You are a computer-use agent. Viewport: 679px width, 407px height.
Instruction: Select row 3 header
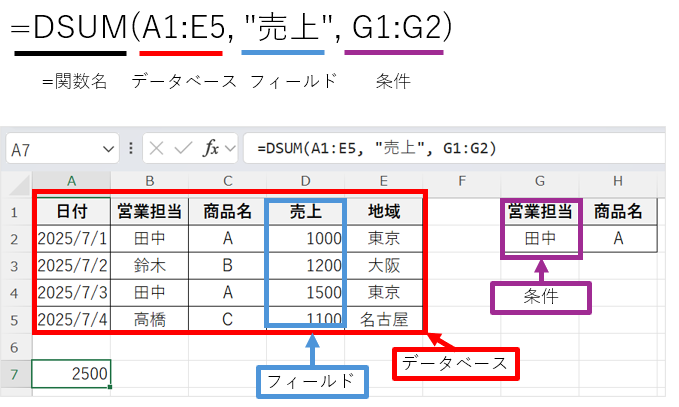click(x=16, y=266)
